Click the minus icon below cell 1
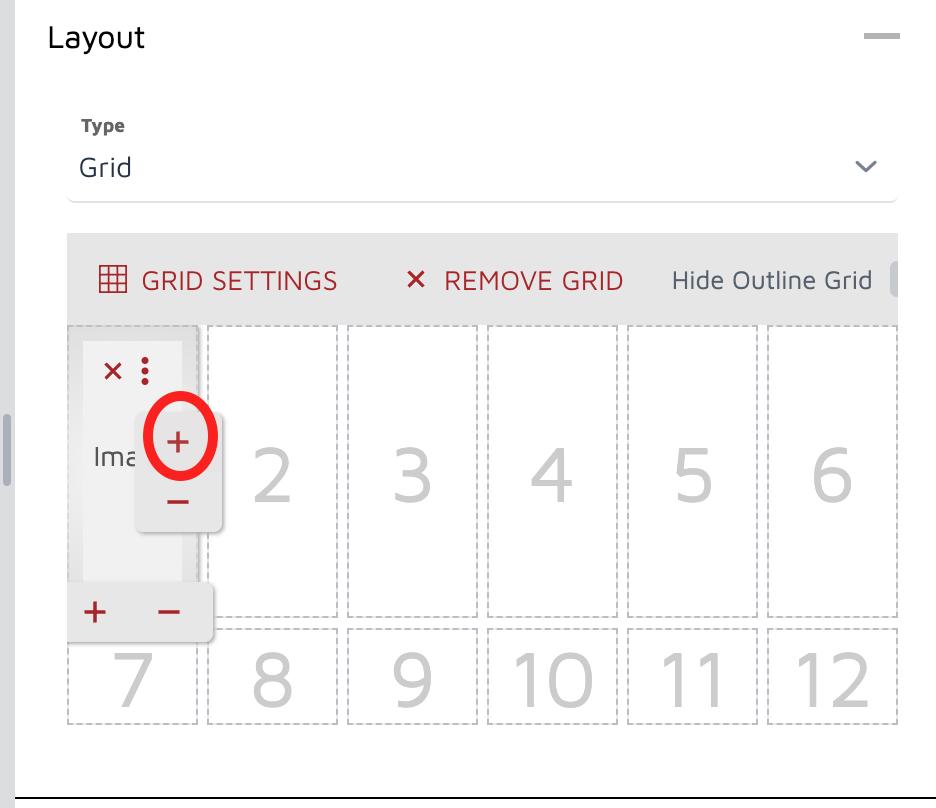 169,612
